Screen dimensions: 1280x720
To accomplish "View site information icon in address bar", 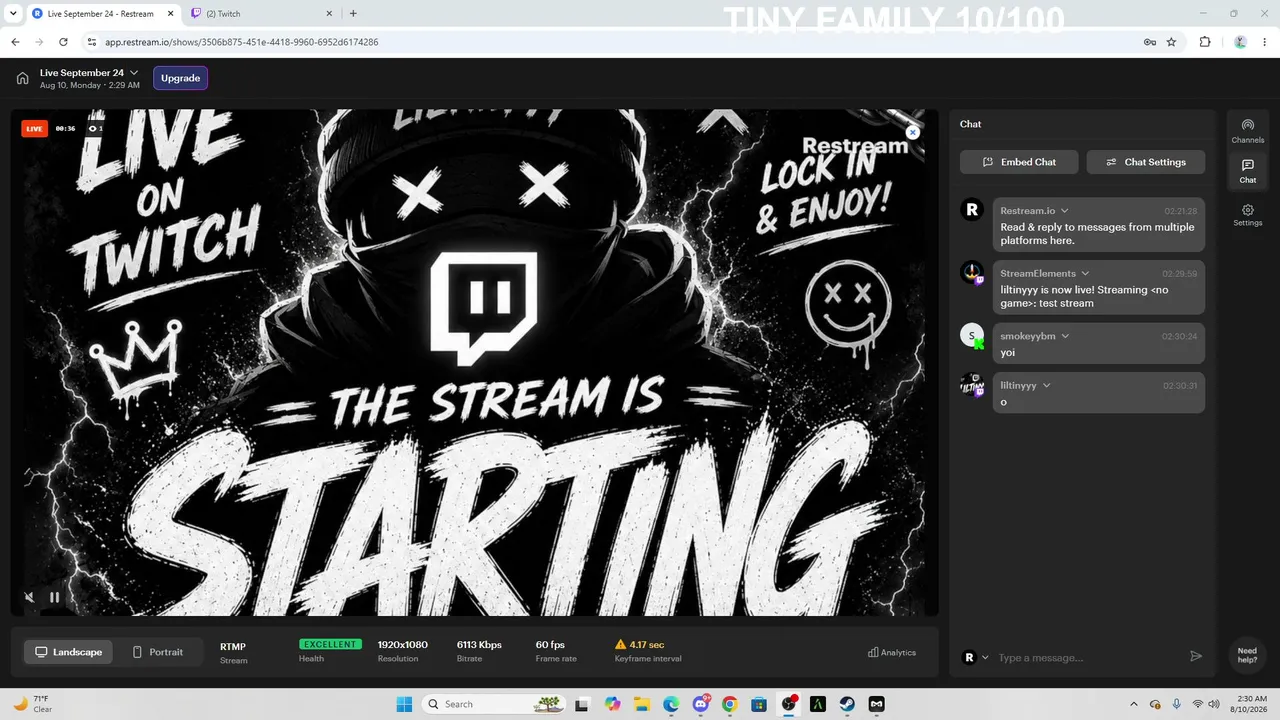I will [92, 42].
